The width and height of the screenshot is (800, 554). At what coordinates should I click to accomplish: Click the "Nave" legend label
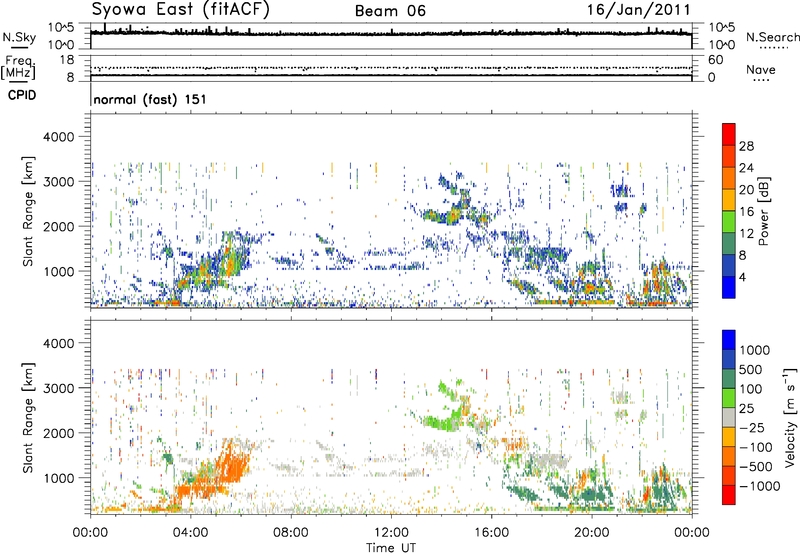click(761, 69)
